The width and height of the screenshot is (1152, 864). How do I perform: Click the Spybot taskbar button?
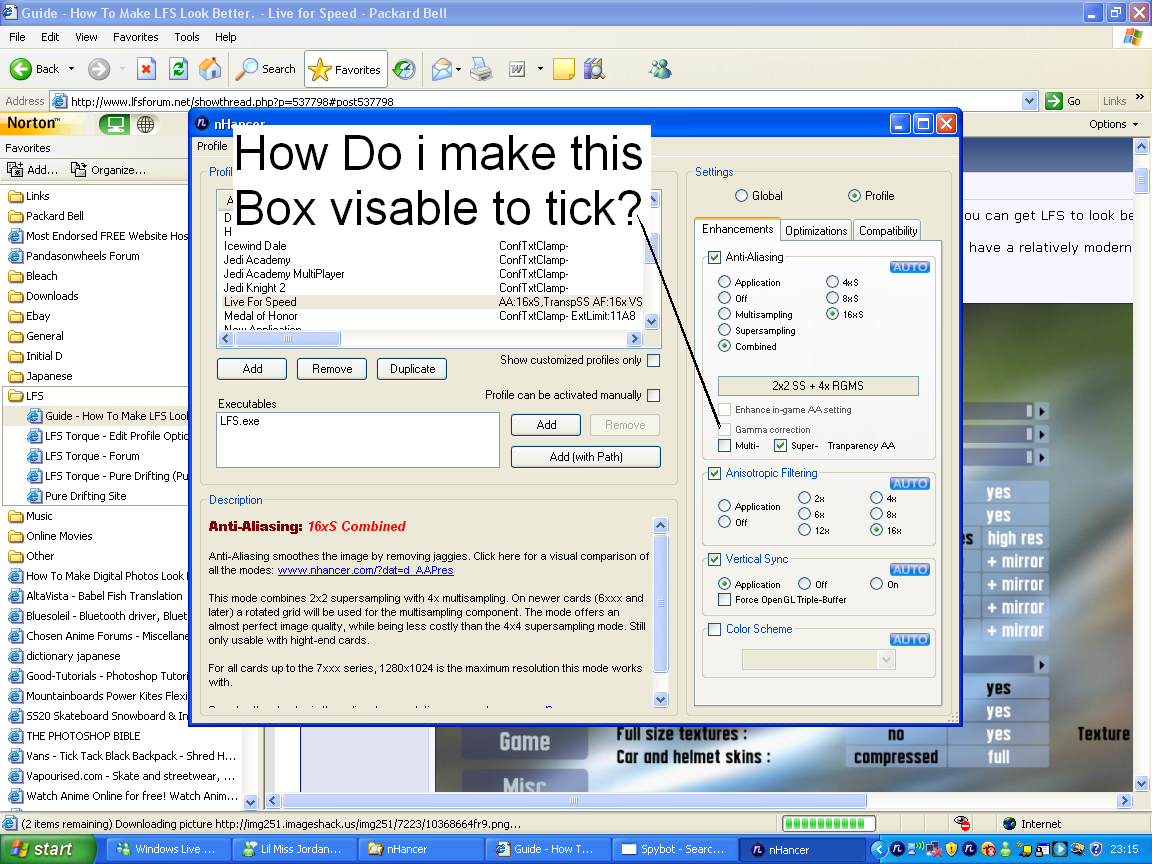(x=674, y=849)
